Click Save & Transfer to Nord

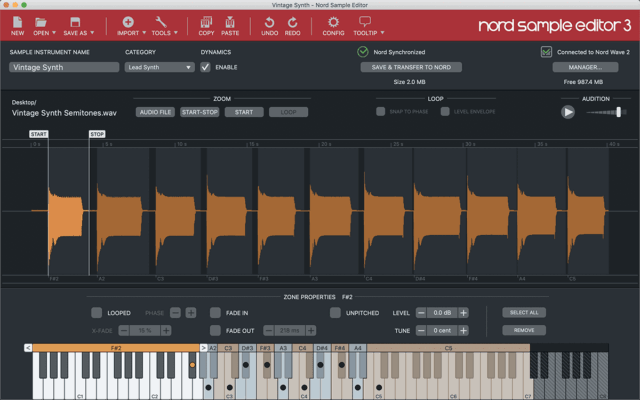point(411,67)
